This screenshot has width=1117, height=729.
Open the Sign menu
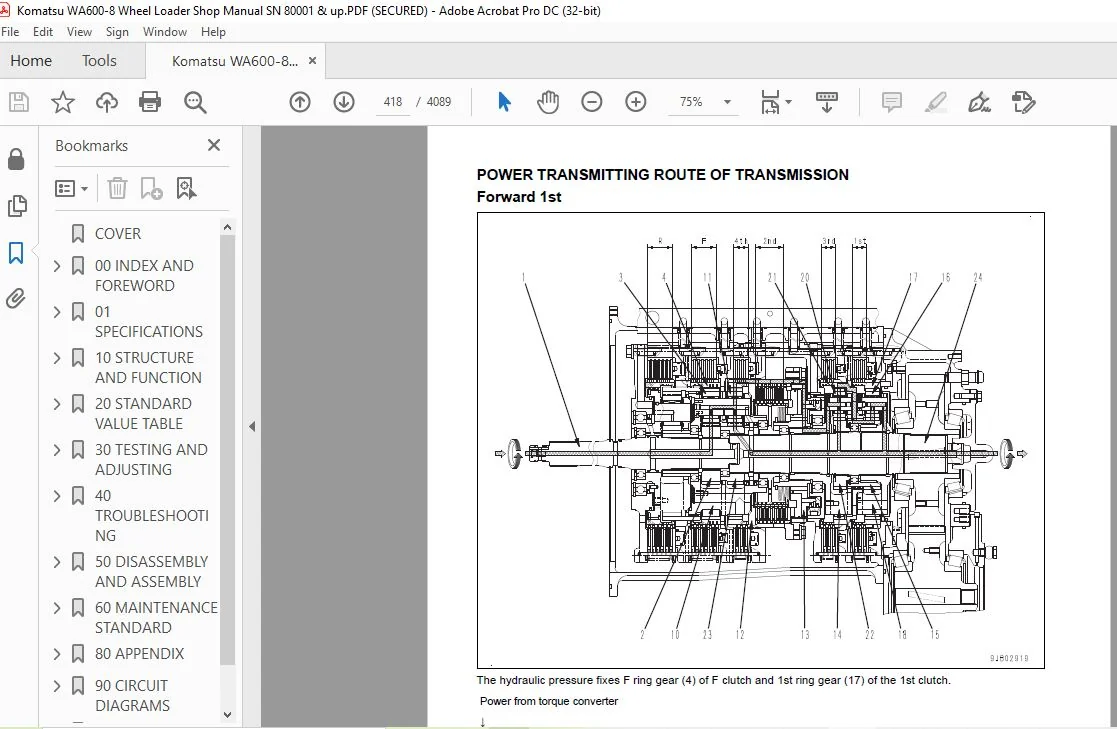pos(117,32)
